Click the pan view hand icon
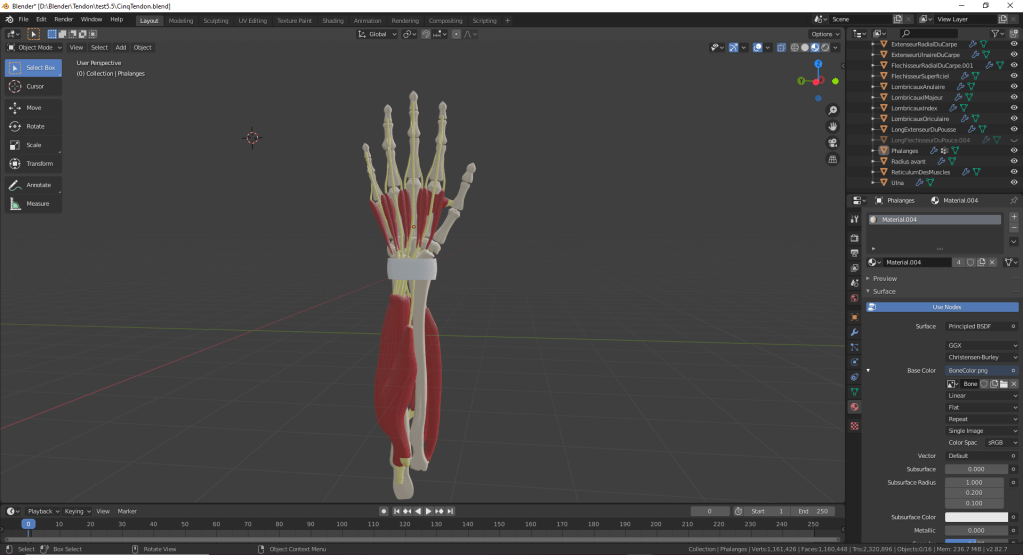 pos(832,126)
